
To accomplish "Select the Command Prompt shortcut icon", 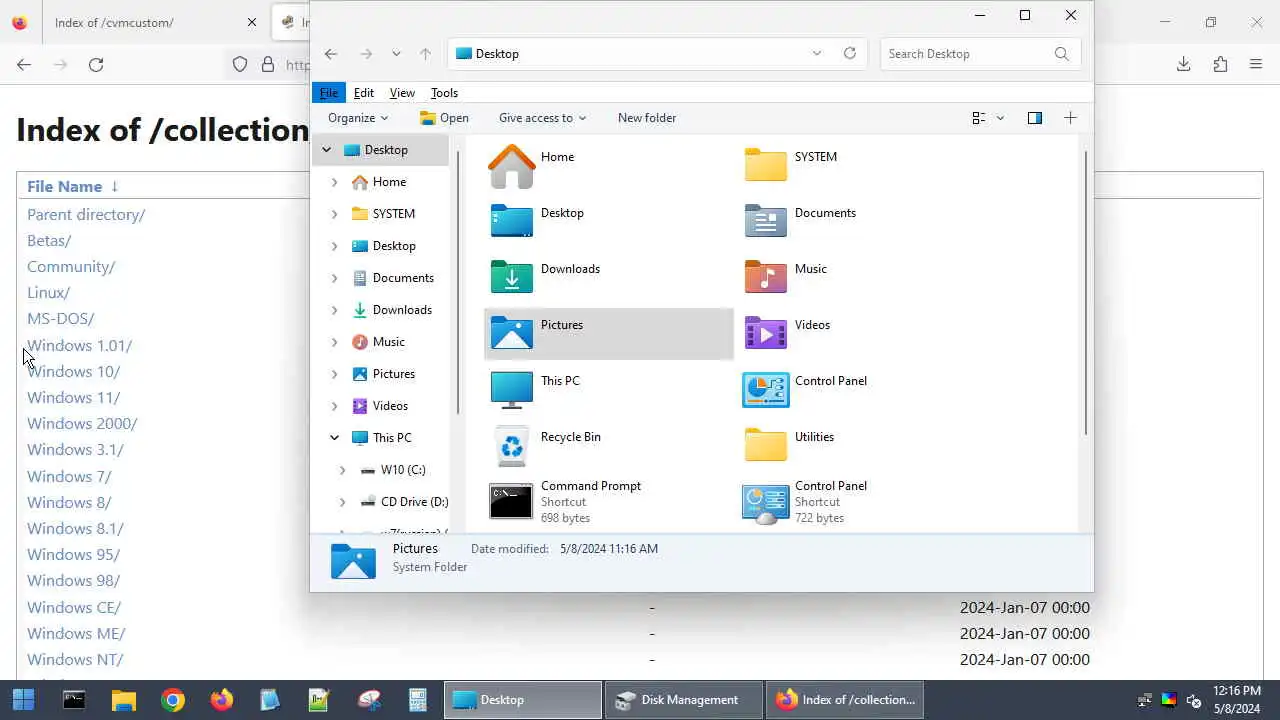I will click(x=511, y=502).
